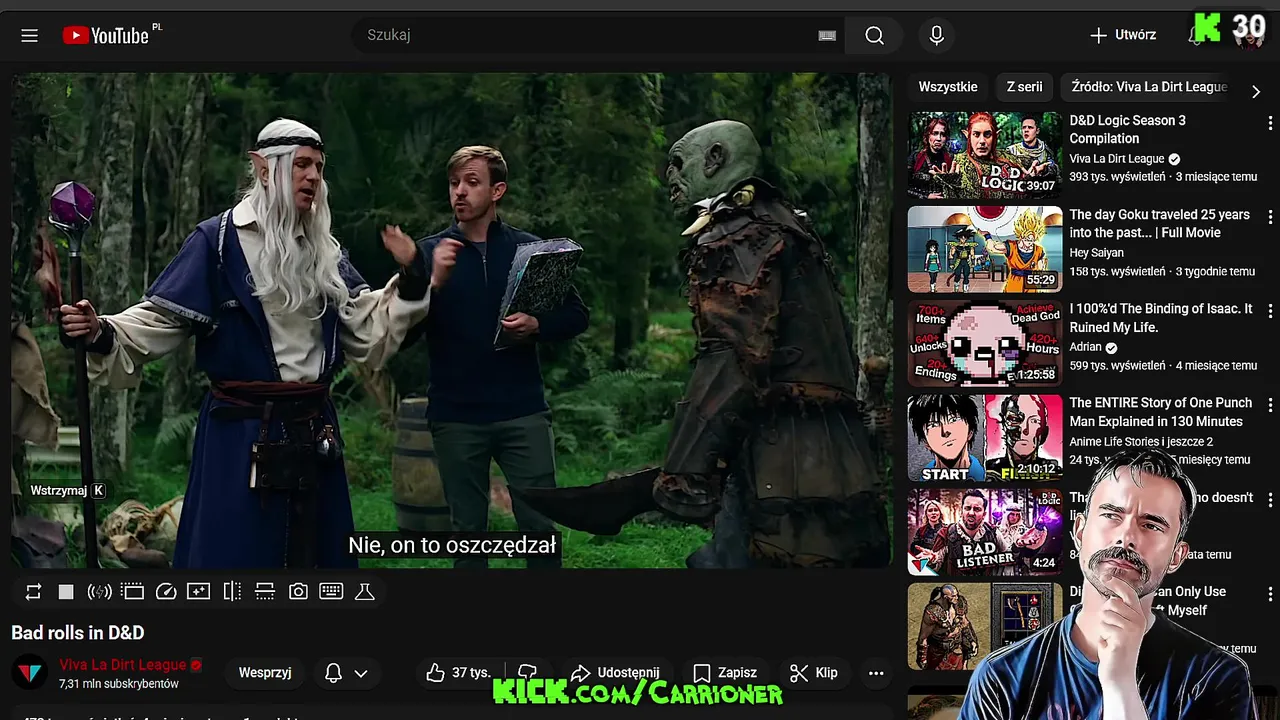Screen dimensions: 1280x720
Task: Click Viva La Dirt League under D&D Logic compilation
Action: 1116,158
